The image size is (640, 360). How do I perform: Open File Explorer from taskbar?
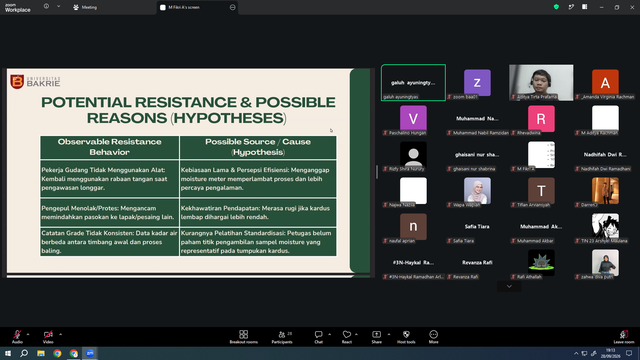pos(41,353)
